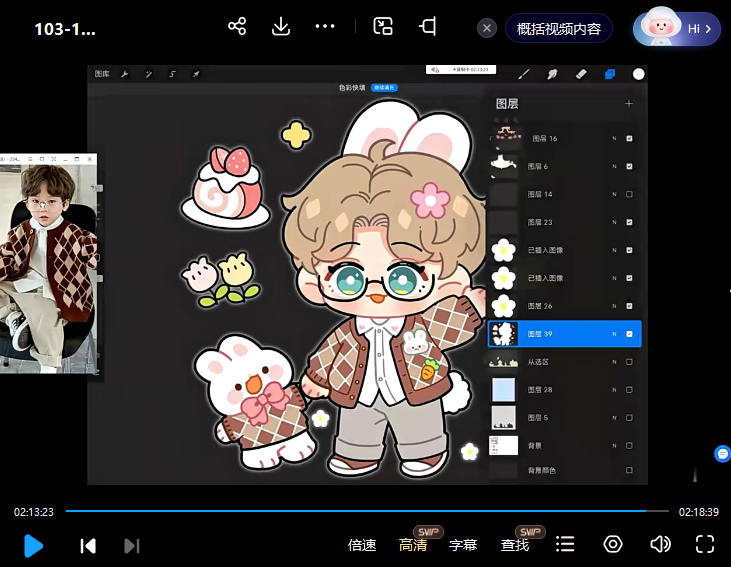Screen dimensions: 731x567
Task: Open the 字幕 subtitles option
Action: click(463, 545)
